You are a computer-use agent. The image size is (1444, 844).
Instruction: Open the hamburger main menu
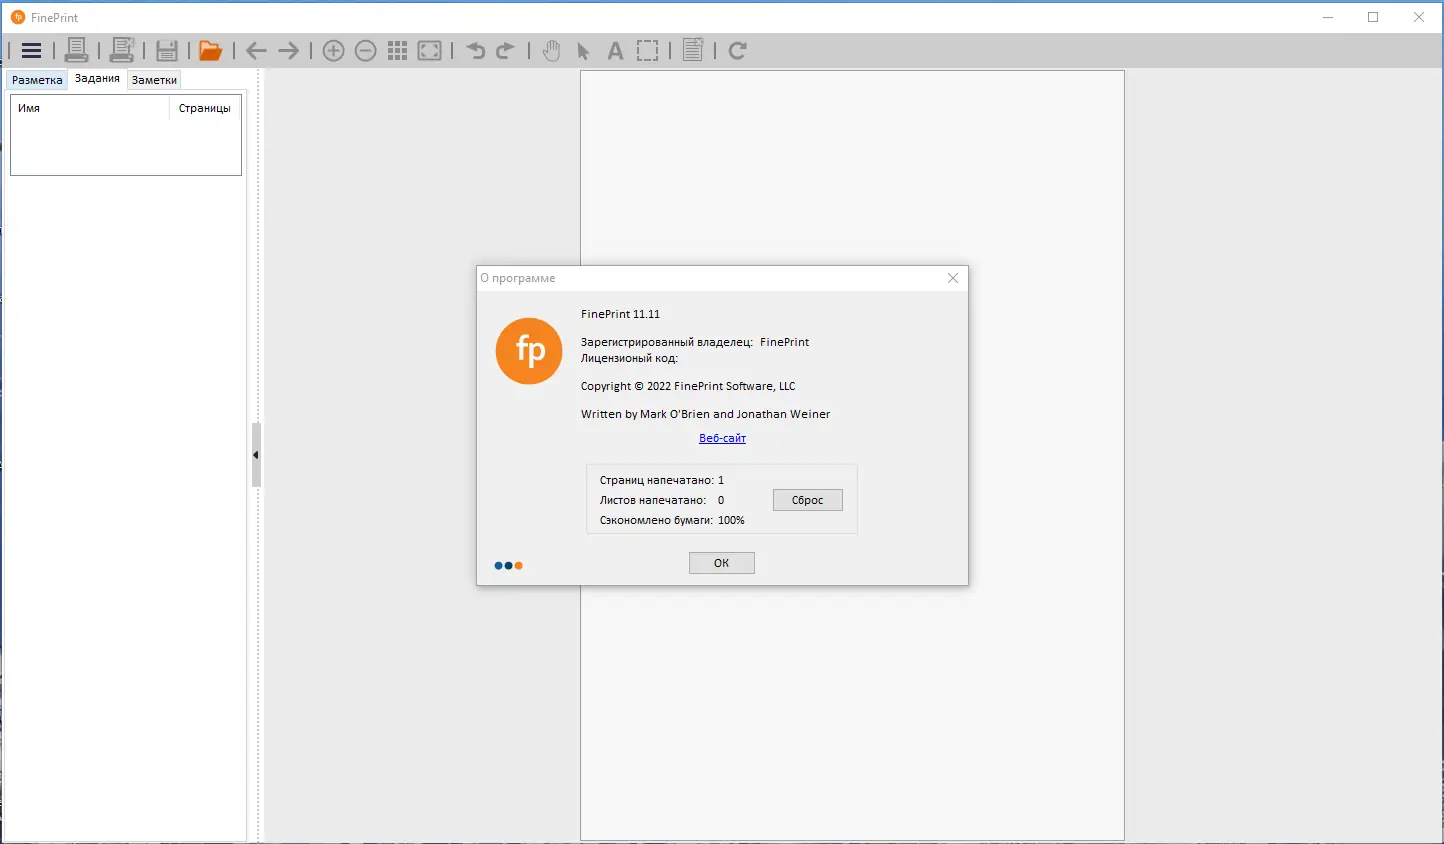[31, 51]
